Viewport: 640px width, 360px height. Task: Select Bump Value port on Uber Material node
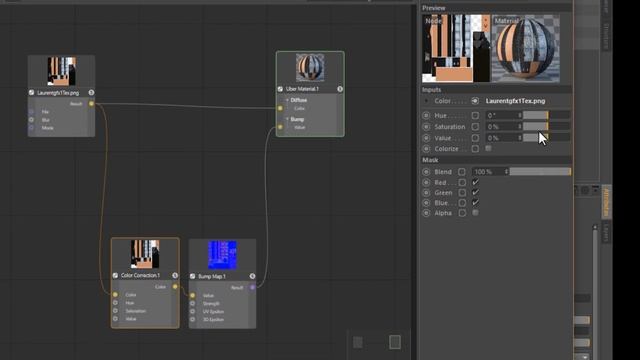tap(280, 127)
